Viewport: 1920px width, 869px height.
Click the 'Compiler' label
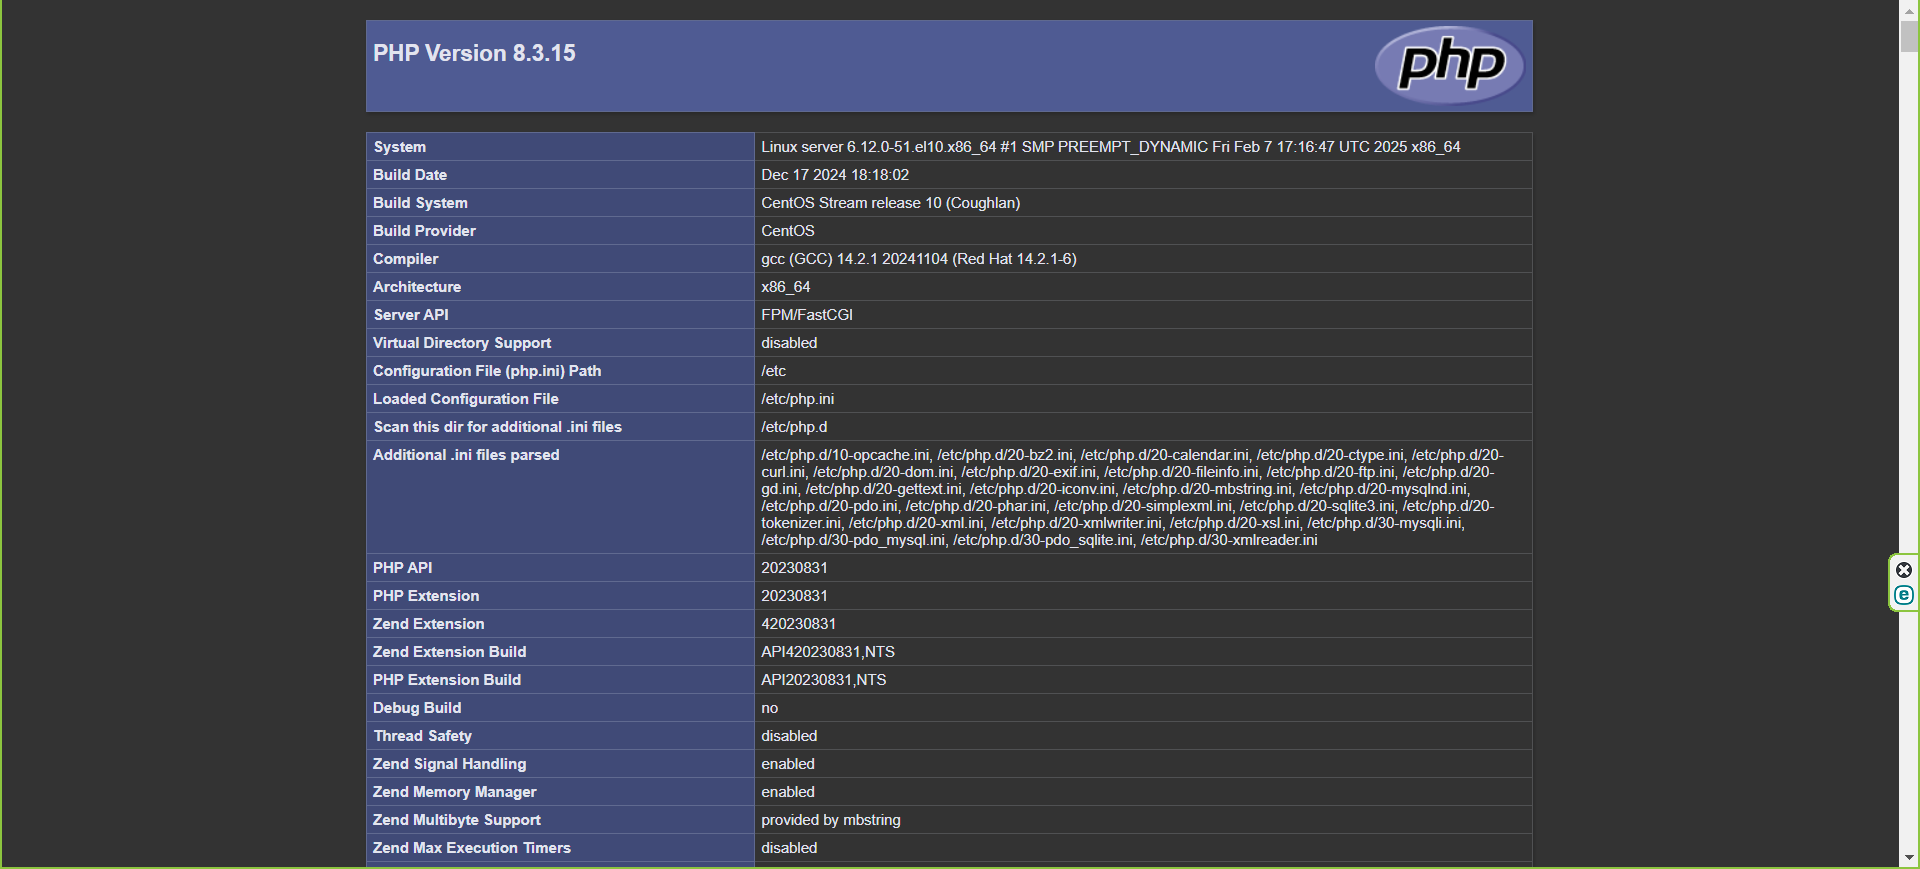click(405, 259)
